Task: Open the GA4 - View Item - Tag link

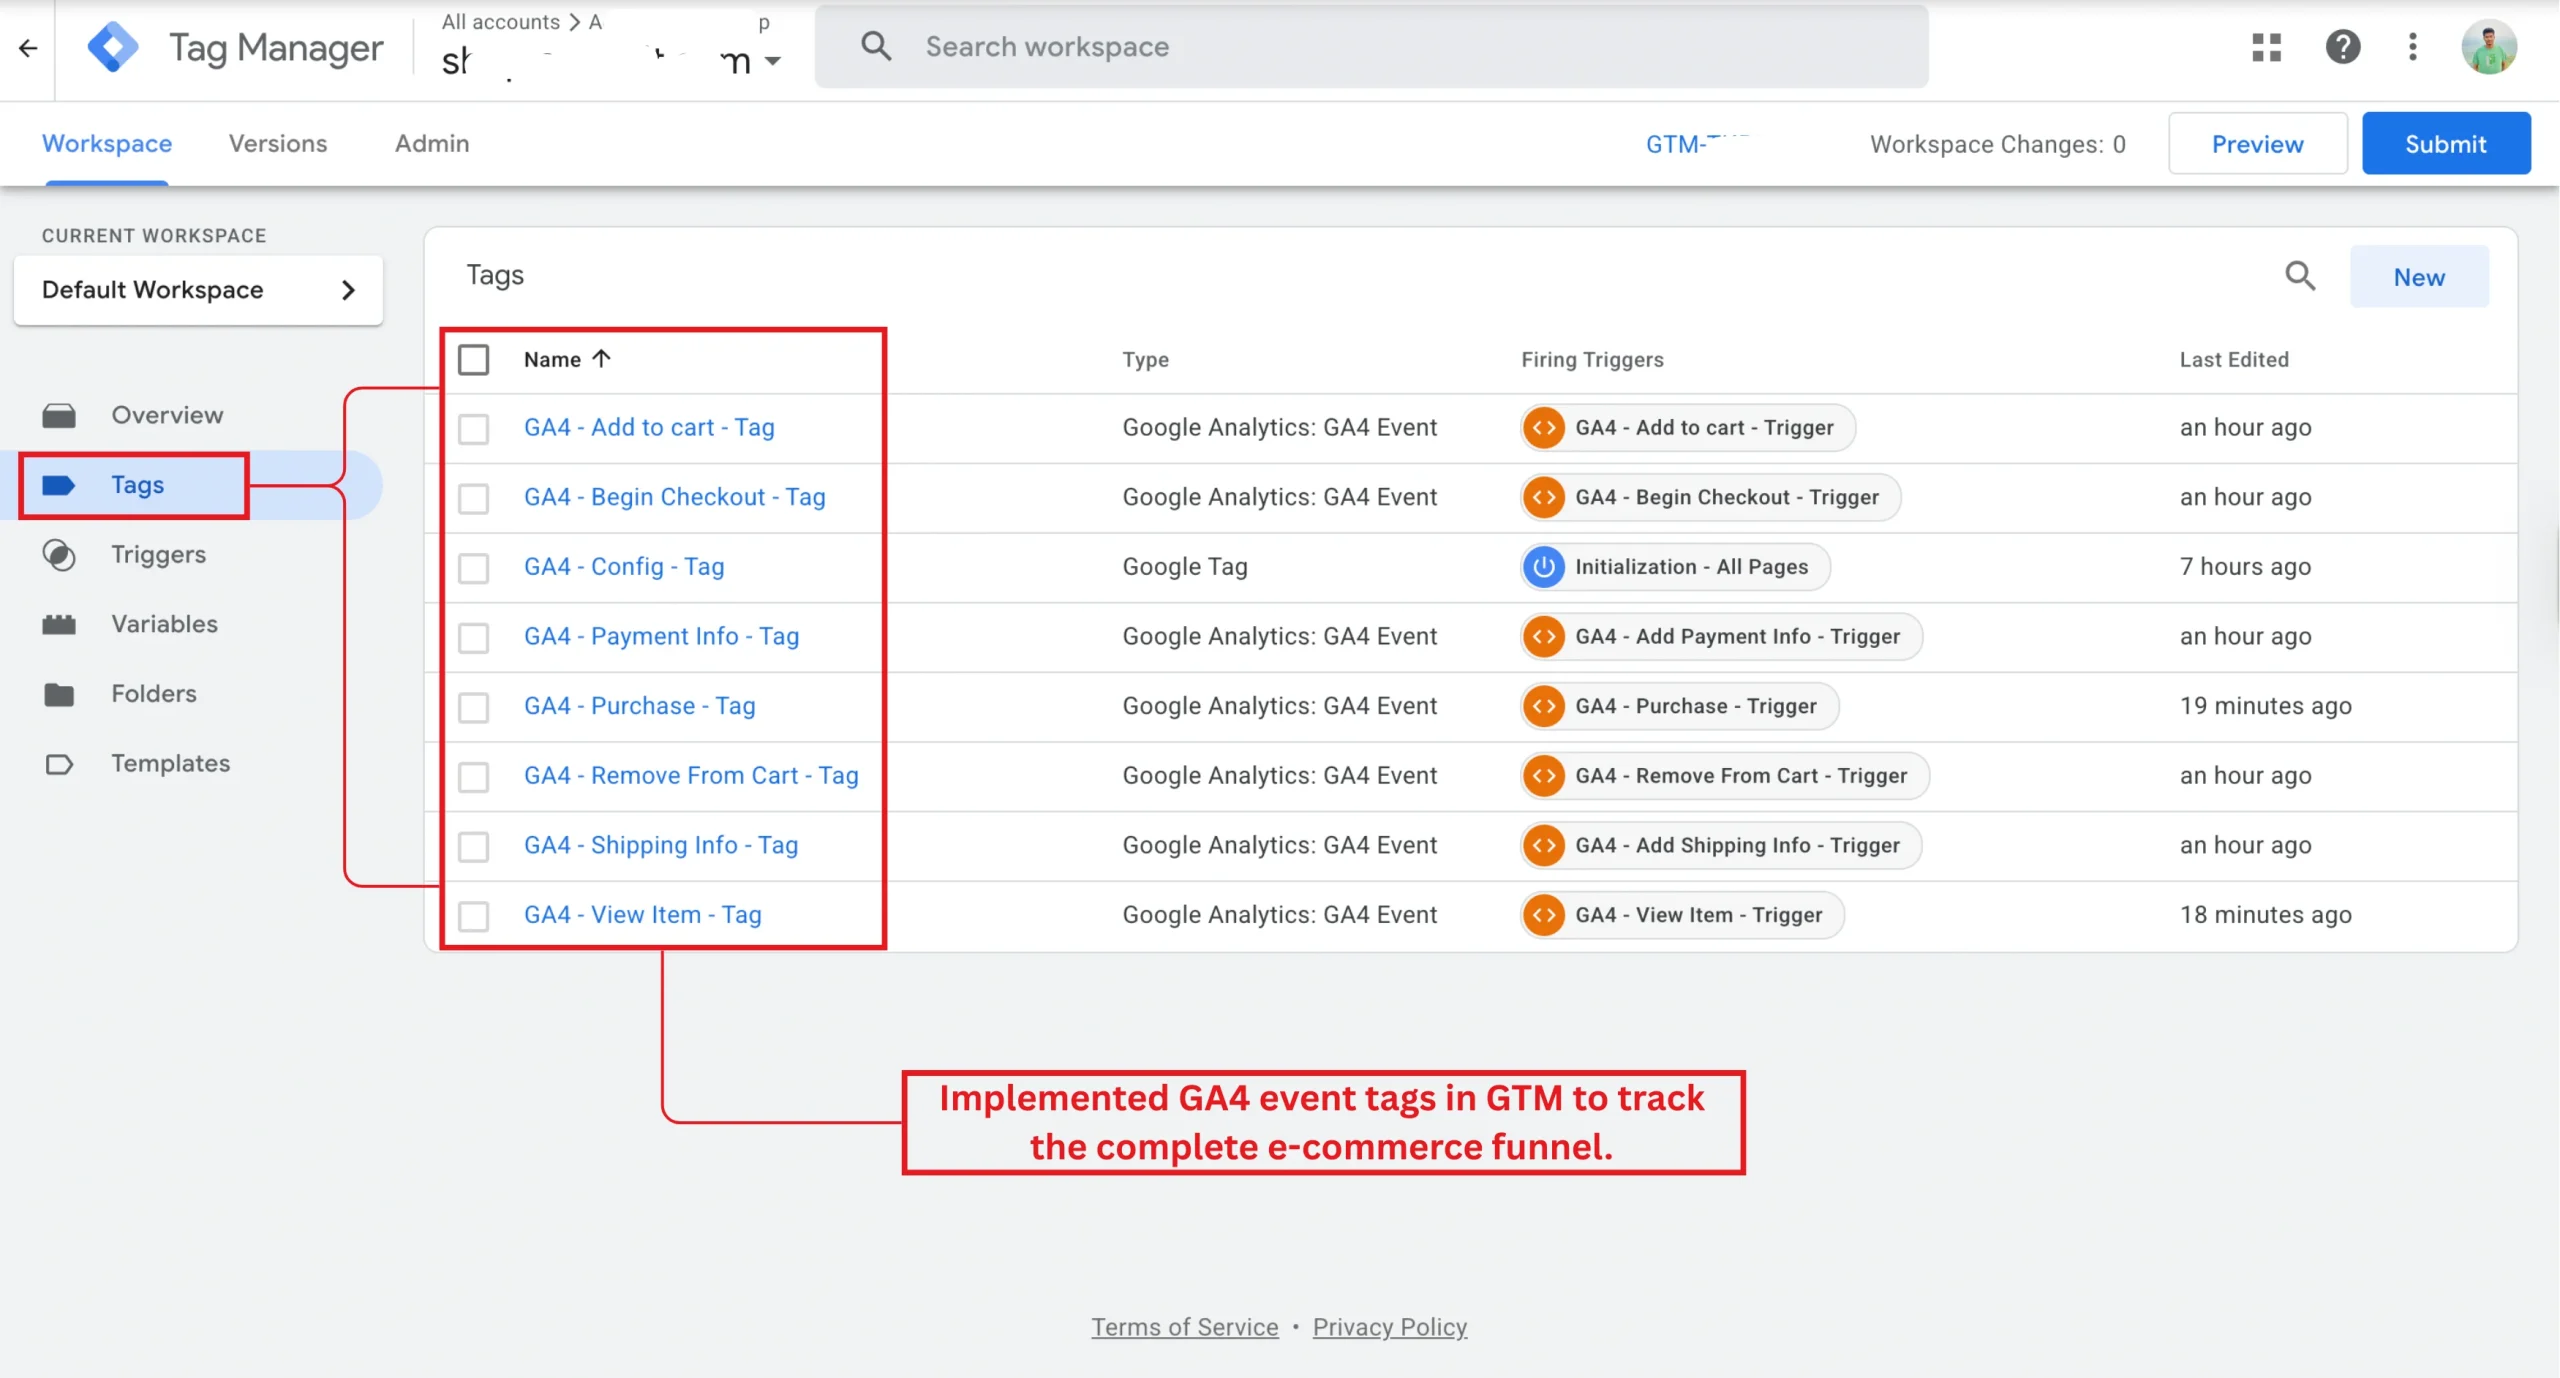Action: point(642,914)
